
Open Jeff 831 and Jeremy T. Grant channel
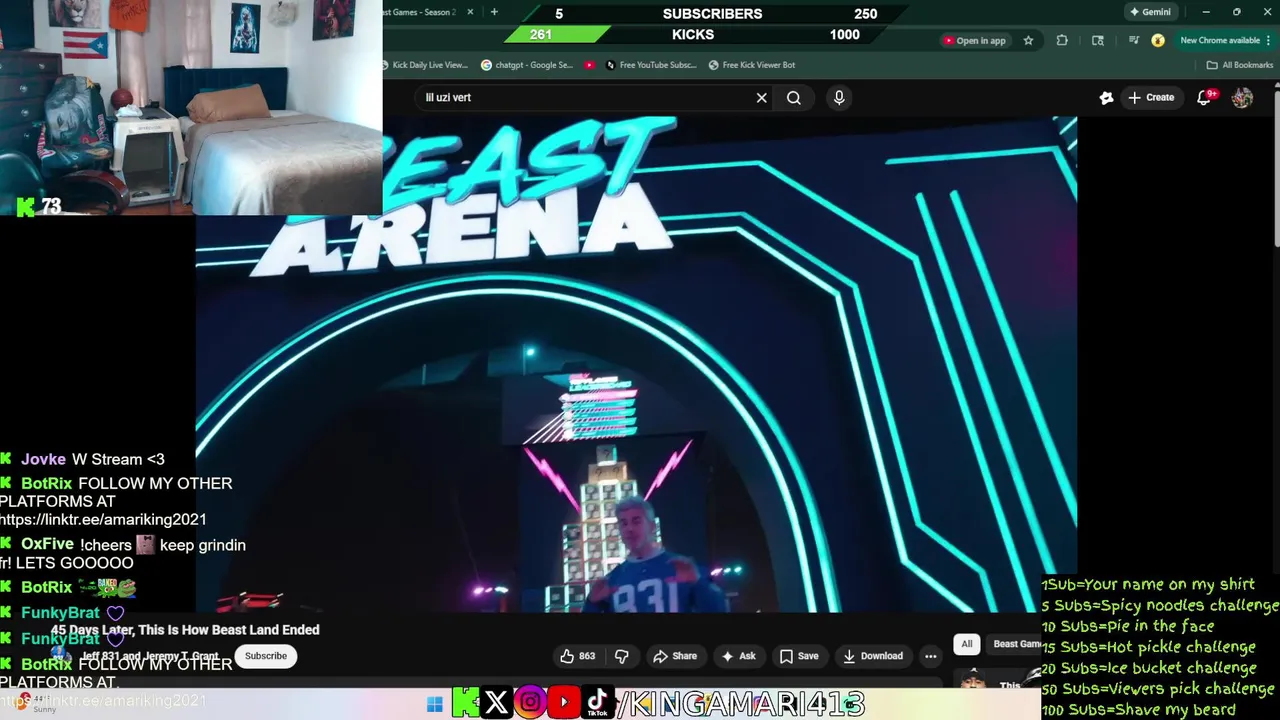[x=150, y=656]
